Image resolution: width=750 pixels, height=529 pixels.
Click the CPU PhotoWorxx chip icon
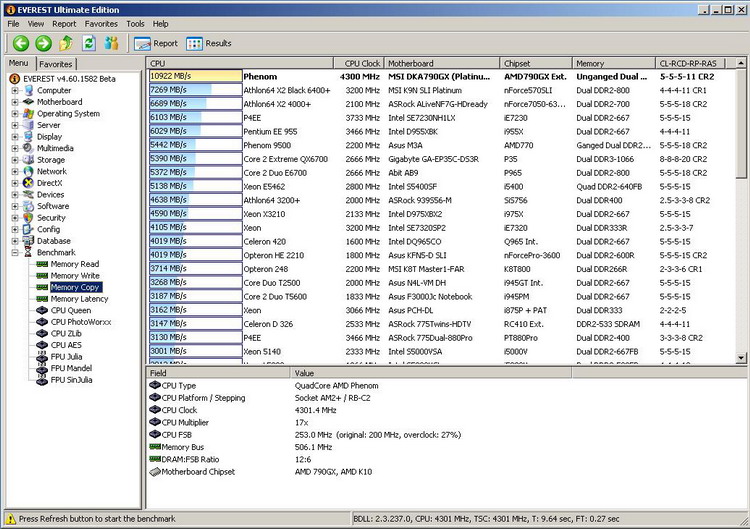click(x=42, y=322)
